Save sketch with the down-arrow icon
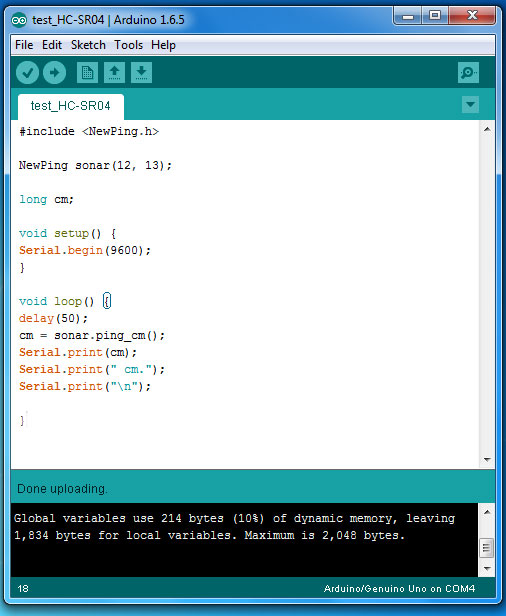The width and height of the screenshot is (506, 616). pyautogui.click(x=141, y=73)
